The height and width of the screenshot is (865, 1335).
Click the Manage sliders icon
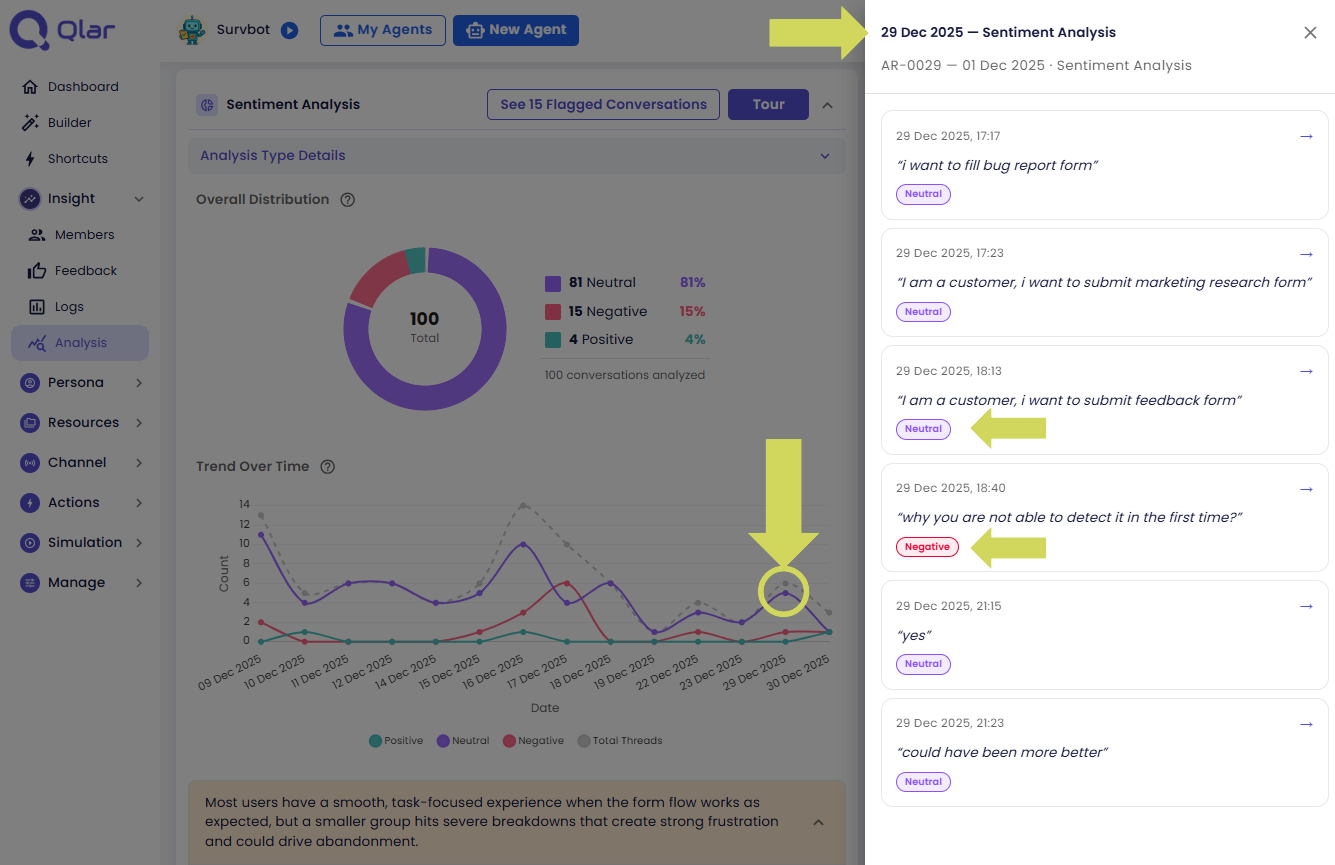coord(30,583)
